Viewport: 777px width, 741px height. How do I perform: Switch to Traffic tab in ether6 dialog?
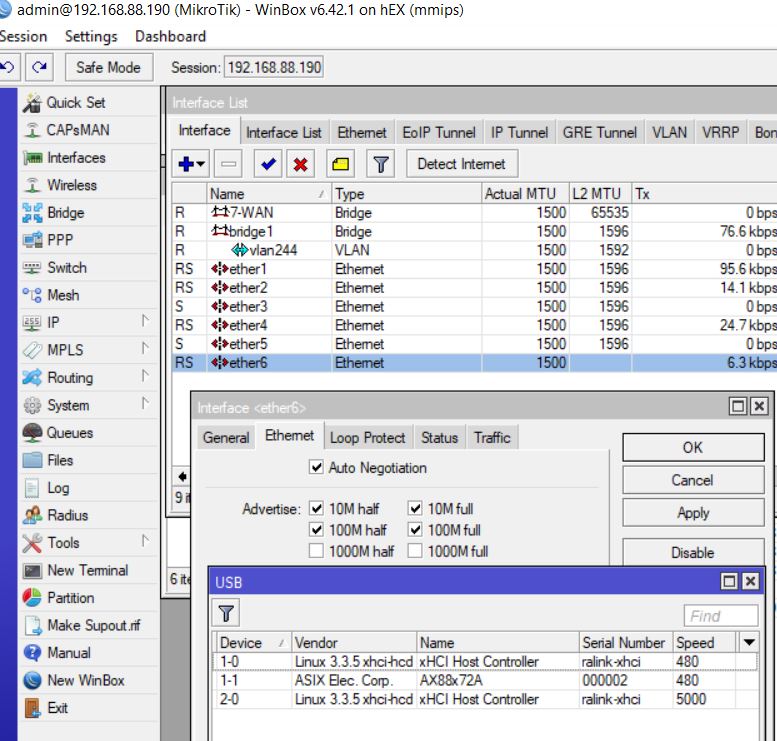coord(492,438)
